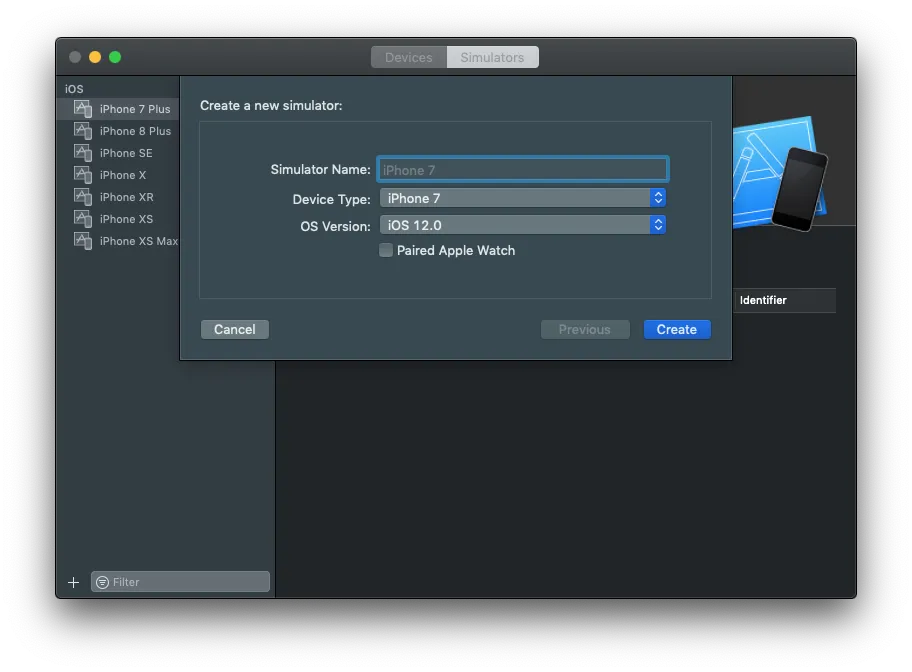The height and width of the screenshot is (672, 912).
Task: Click the green zoom window button
Action: coord(115,57)
